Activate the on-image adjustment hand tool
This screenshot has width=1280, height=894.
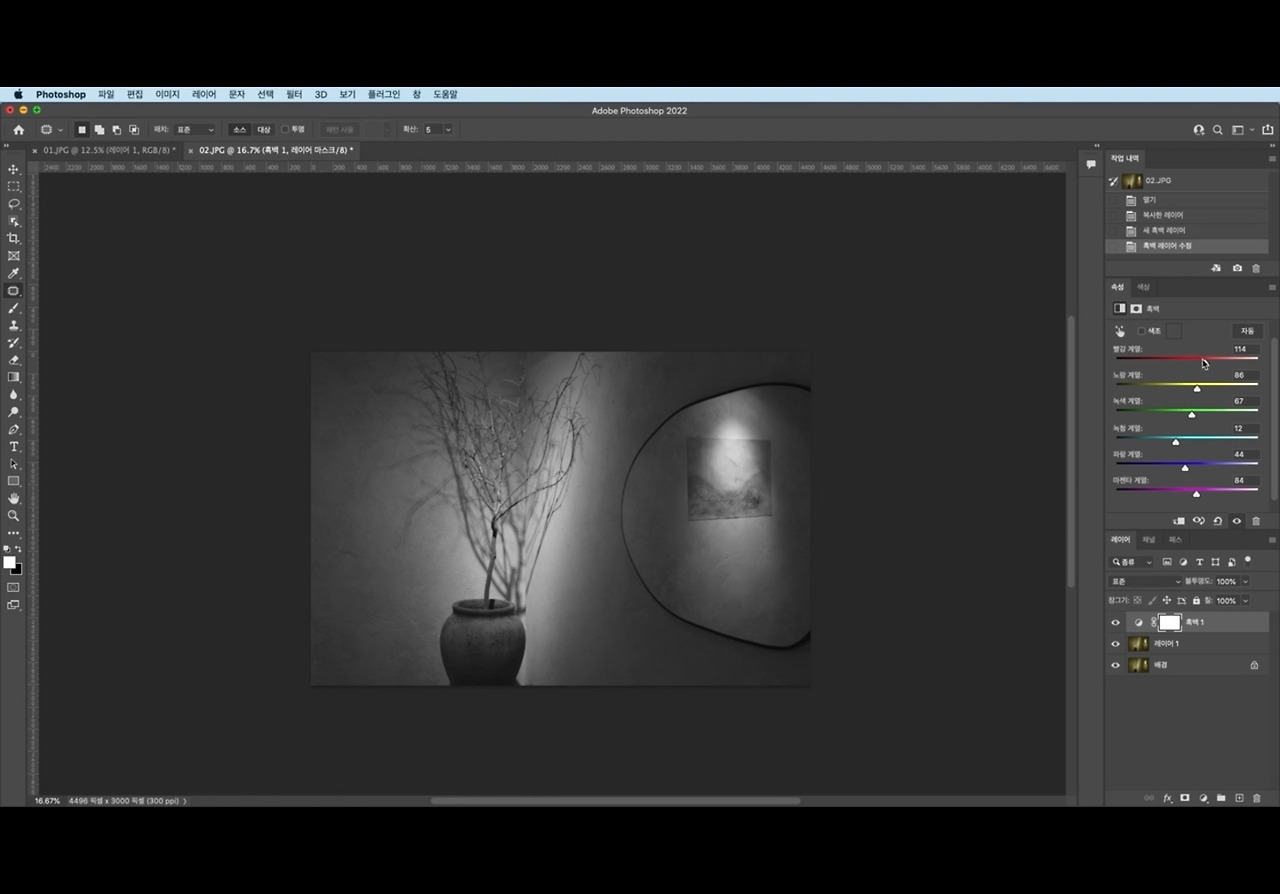pyautogui.click(x=1120, y=331)
